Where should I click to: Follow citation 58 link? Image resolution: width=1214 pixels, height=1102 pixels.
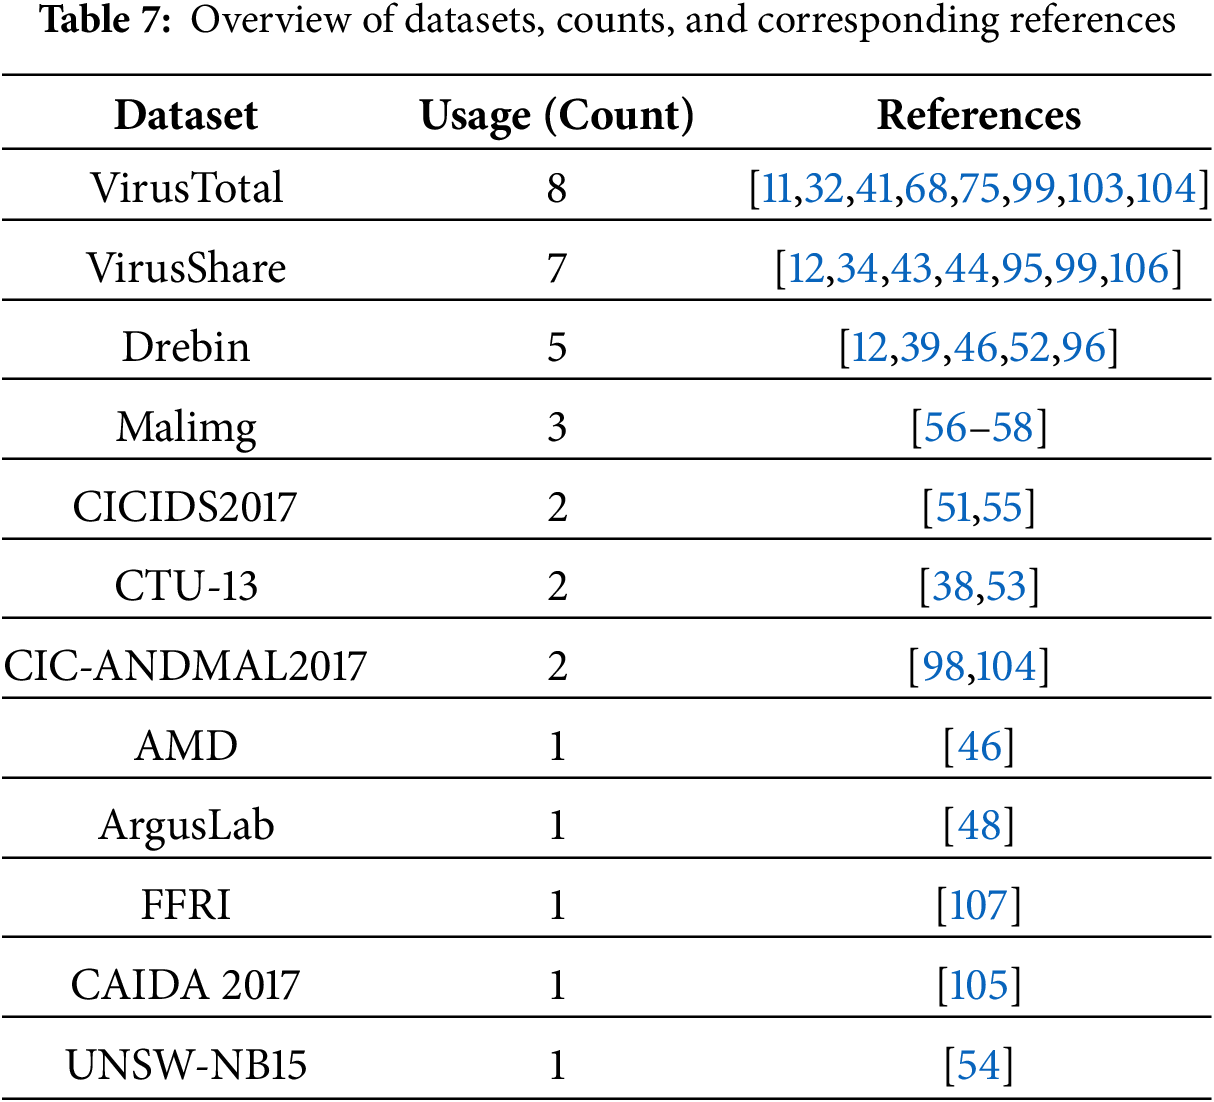tap(1011, 427)
